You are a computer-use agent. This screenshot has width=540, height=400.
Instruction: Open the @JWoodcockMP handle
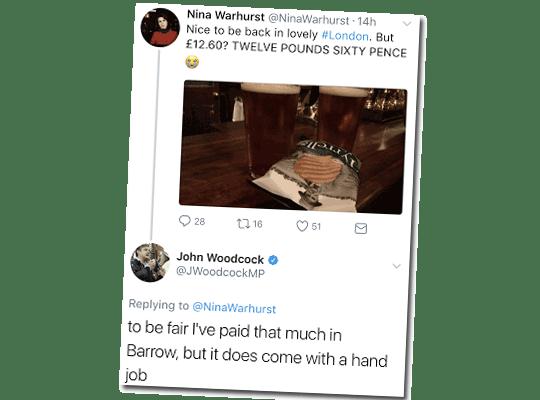[x=220, y=272]
